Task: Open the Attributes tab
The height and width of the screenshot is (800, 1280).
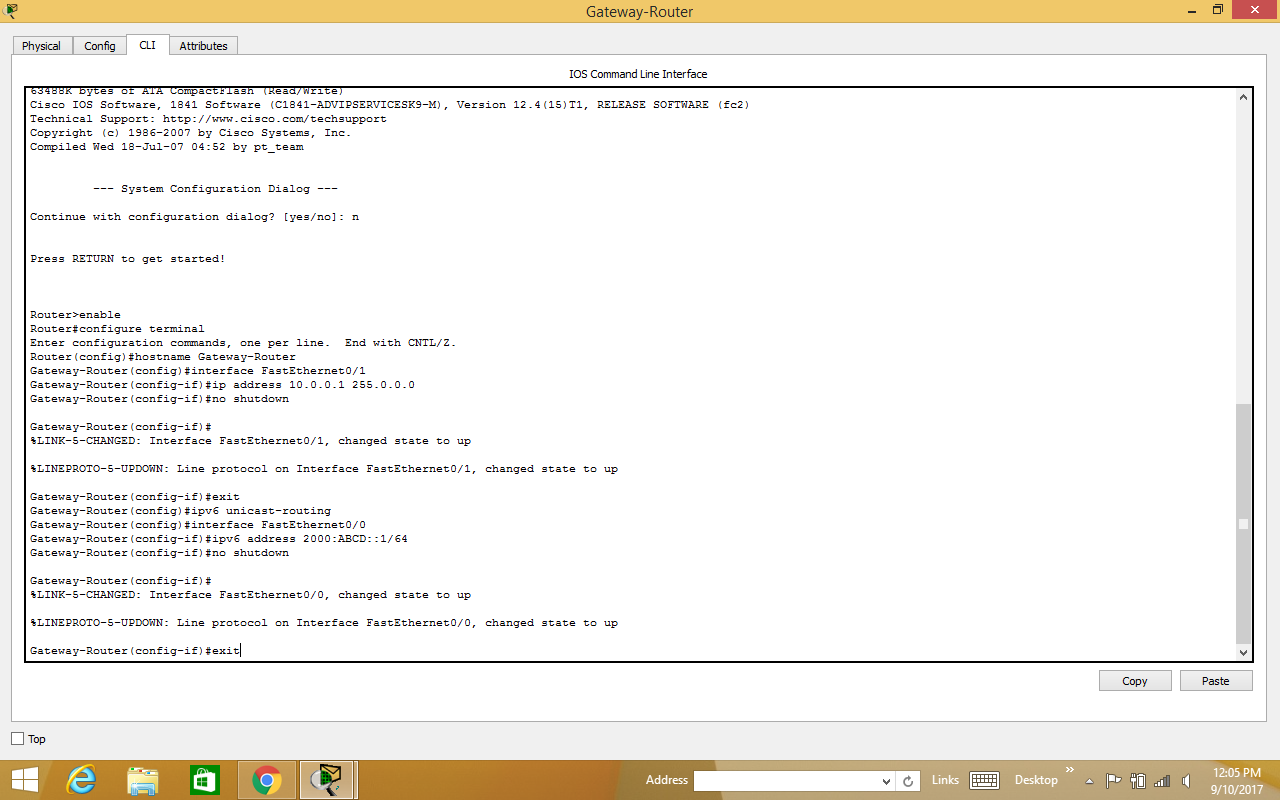Action: pyautogui.click(x=203, y=46)
